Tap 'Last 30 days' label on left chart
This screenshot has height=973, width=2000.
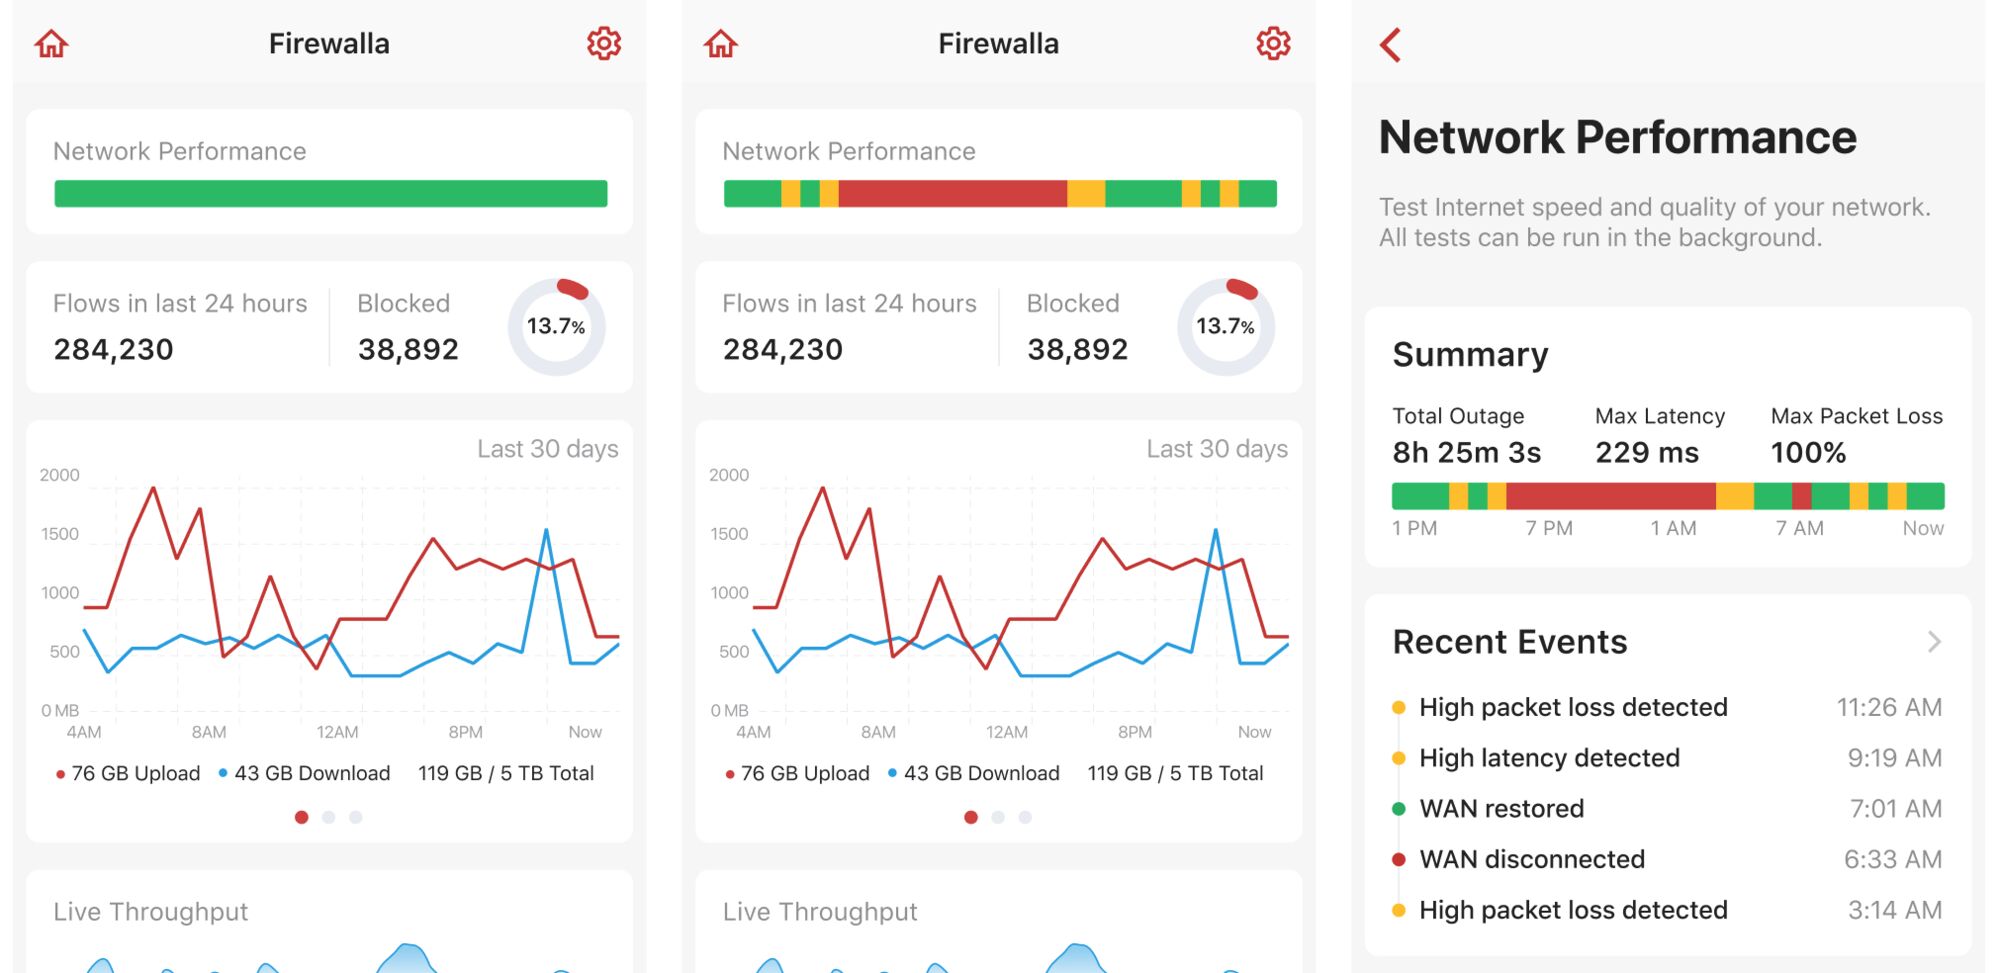pos(548,449)
